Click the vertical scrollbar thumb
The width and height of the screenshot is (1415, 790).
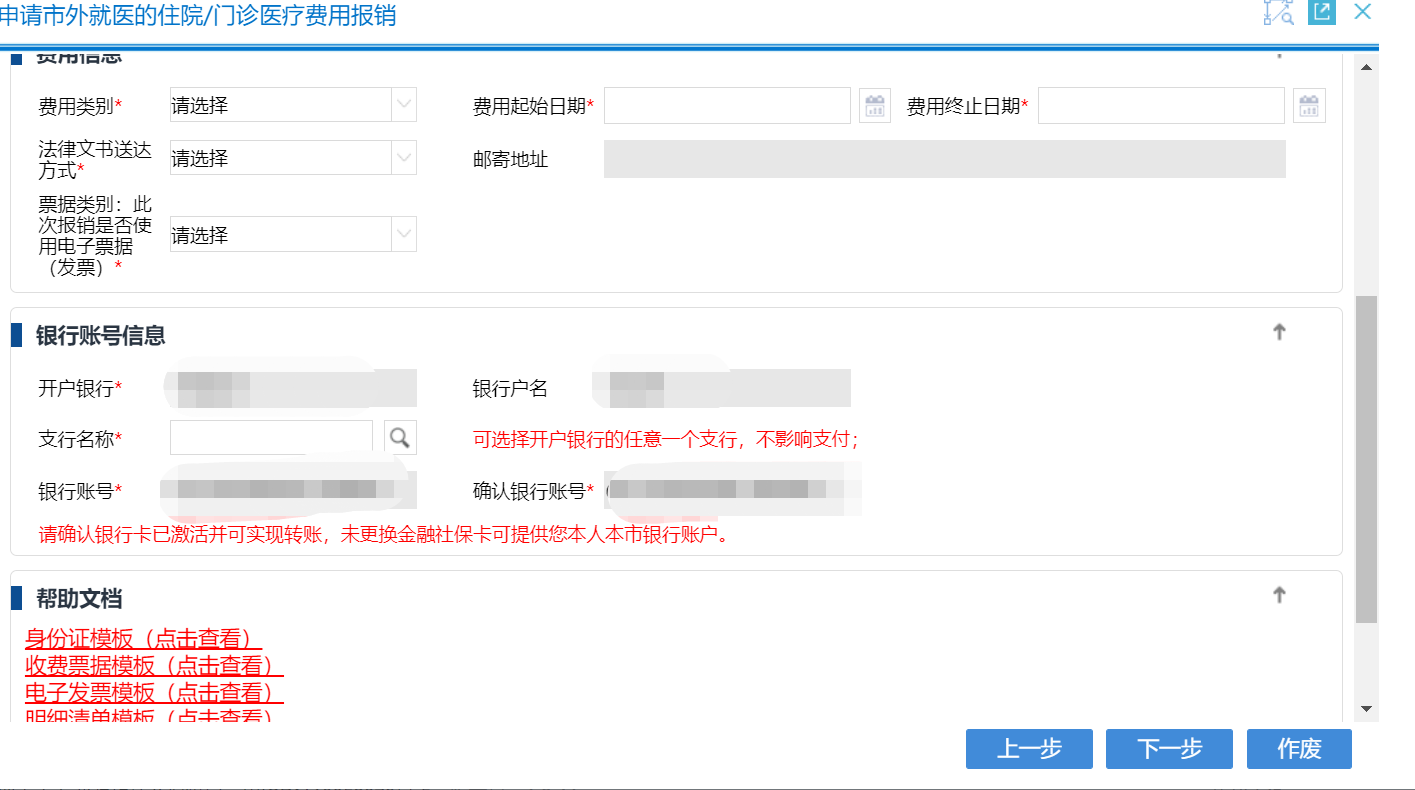pyautogui.click(x=1367, y=459)
